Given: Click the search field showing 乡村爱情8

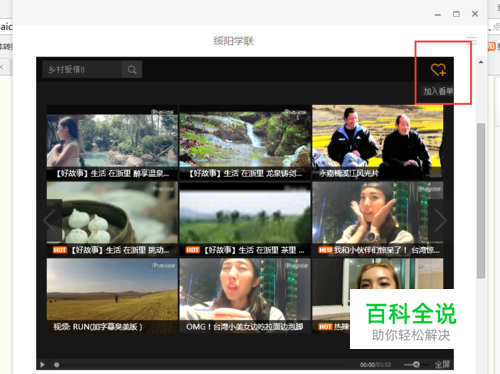Looking at the screenshot, I should point(82,70).
